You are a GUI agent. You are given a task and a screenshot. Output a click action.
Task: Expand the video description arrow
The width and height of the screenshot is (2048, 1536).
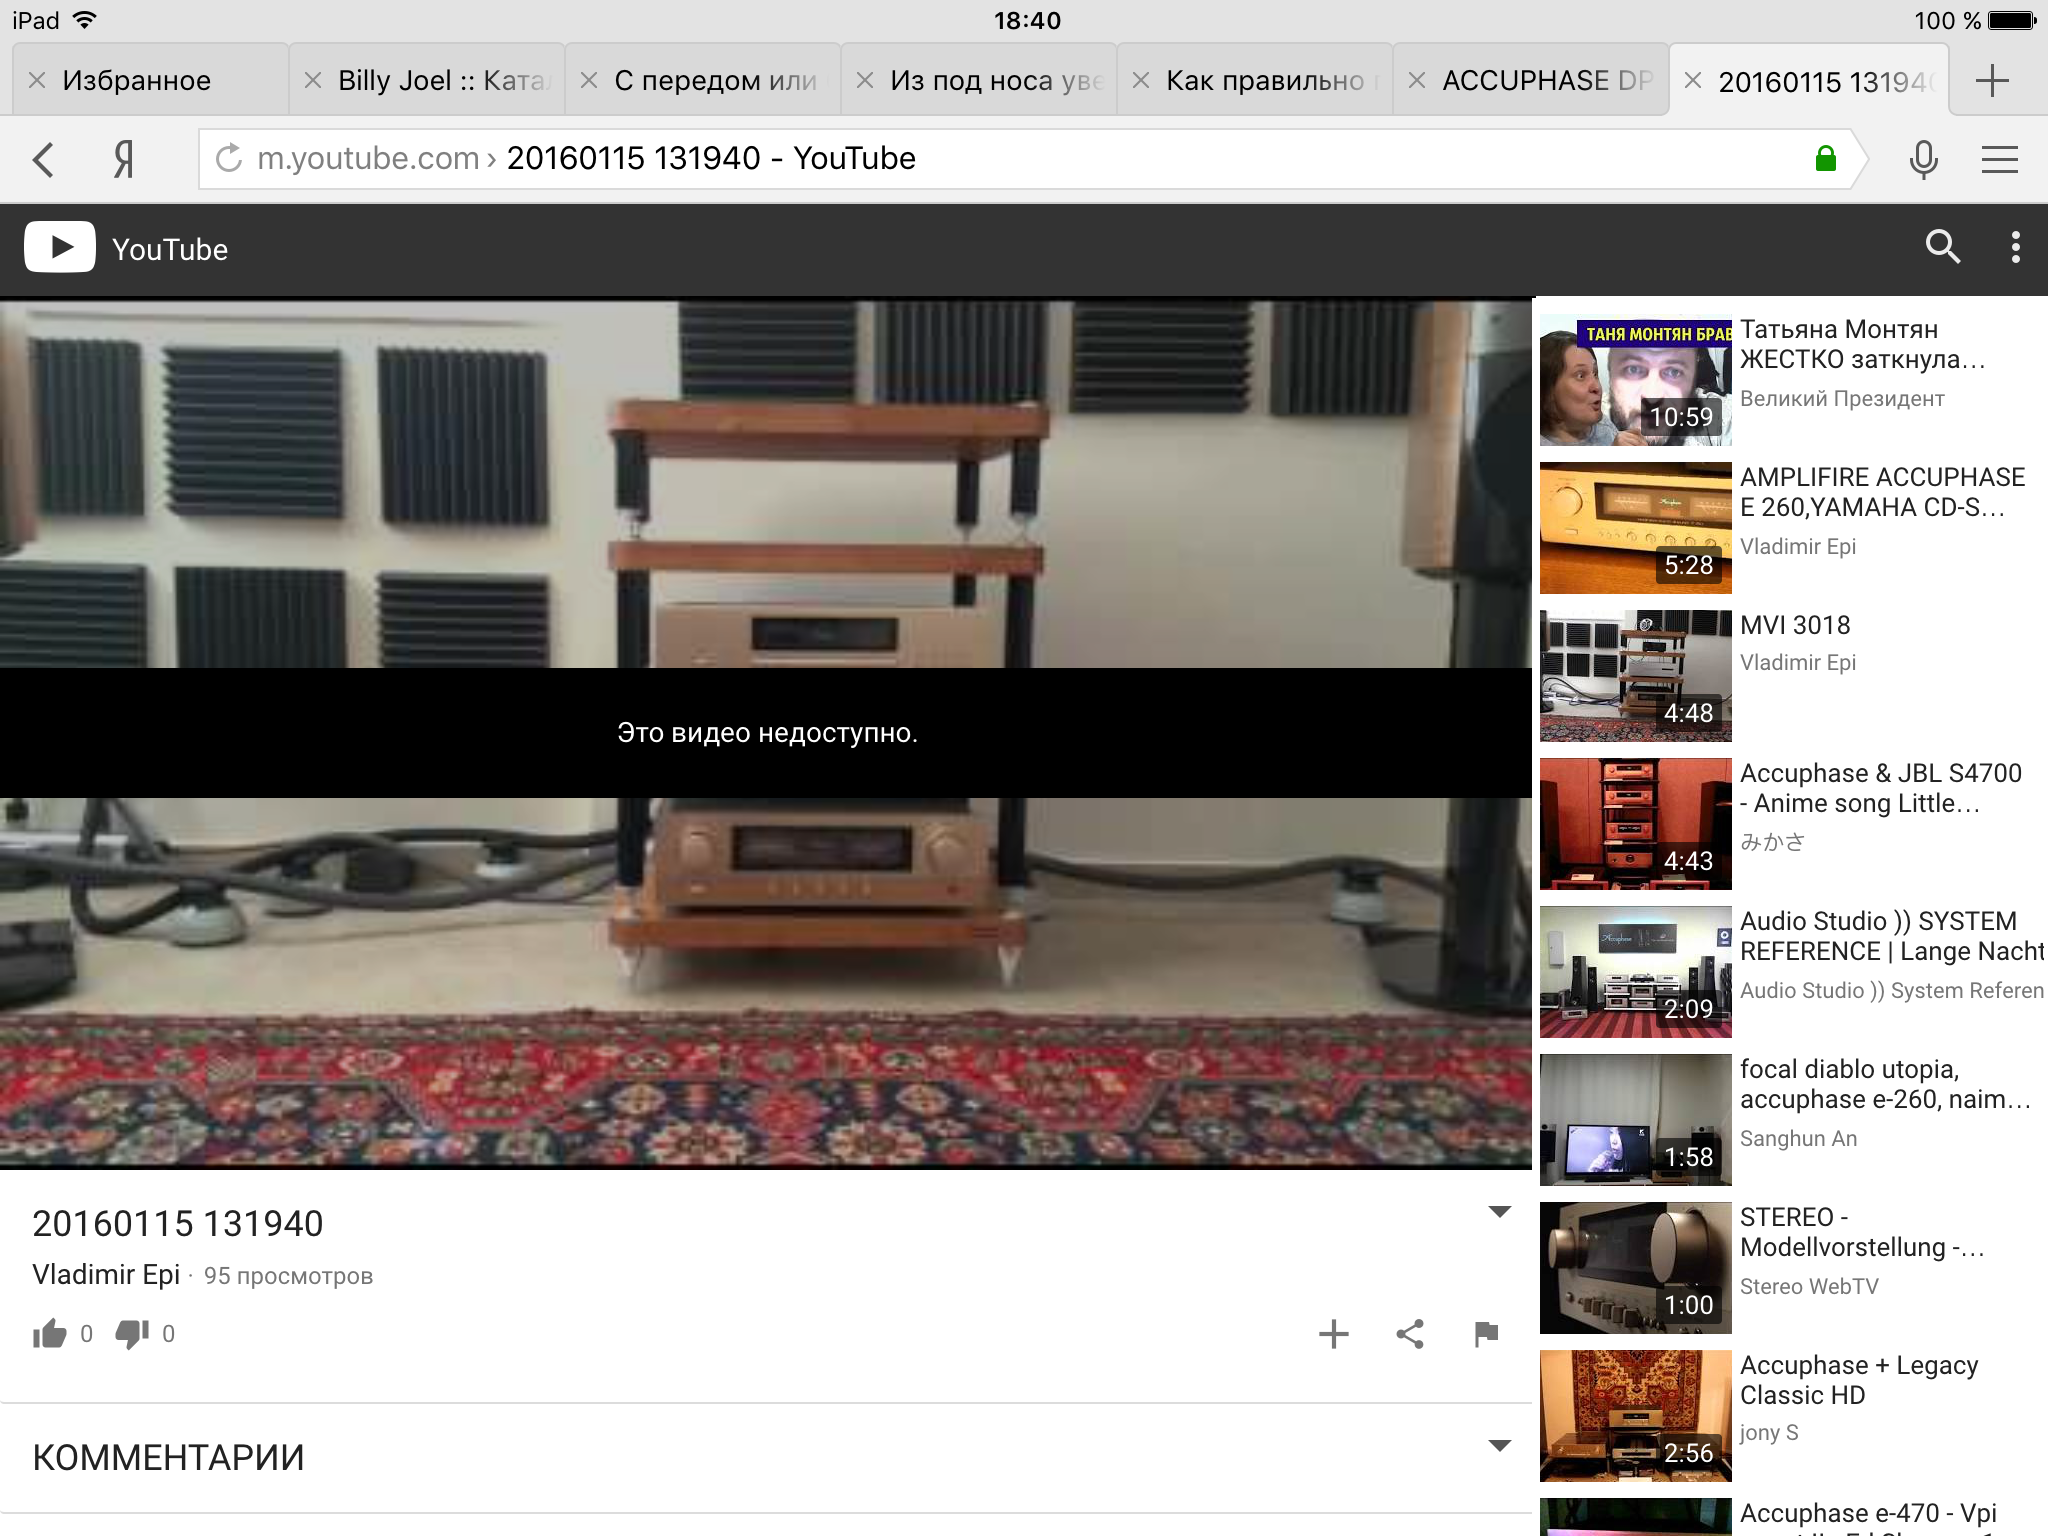pyautogui.click(x=1499, y=1212)
